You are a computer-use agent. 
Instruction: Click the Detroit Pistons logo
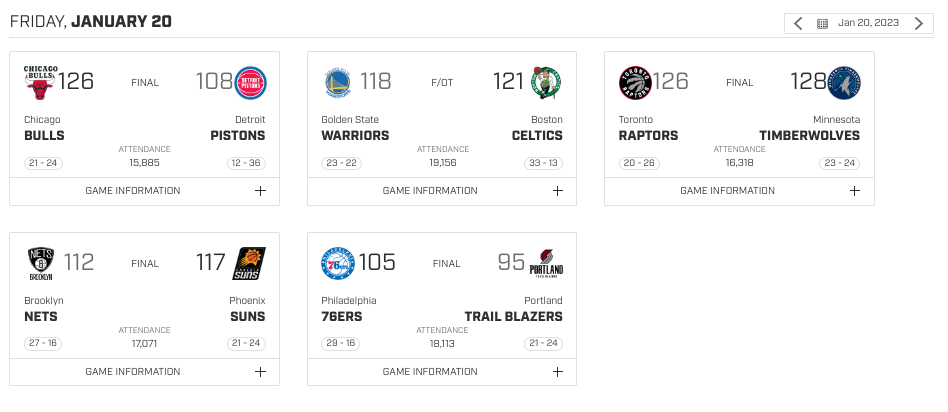tap(250, 82)
